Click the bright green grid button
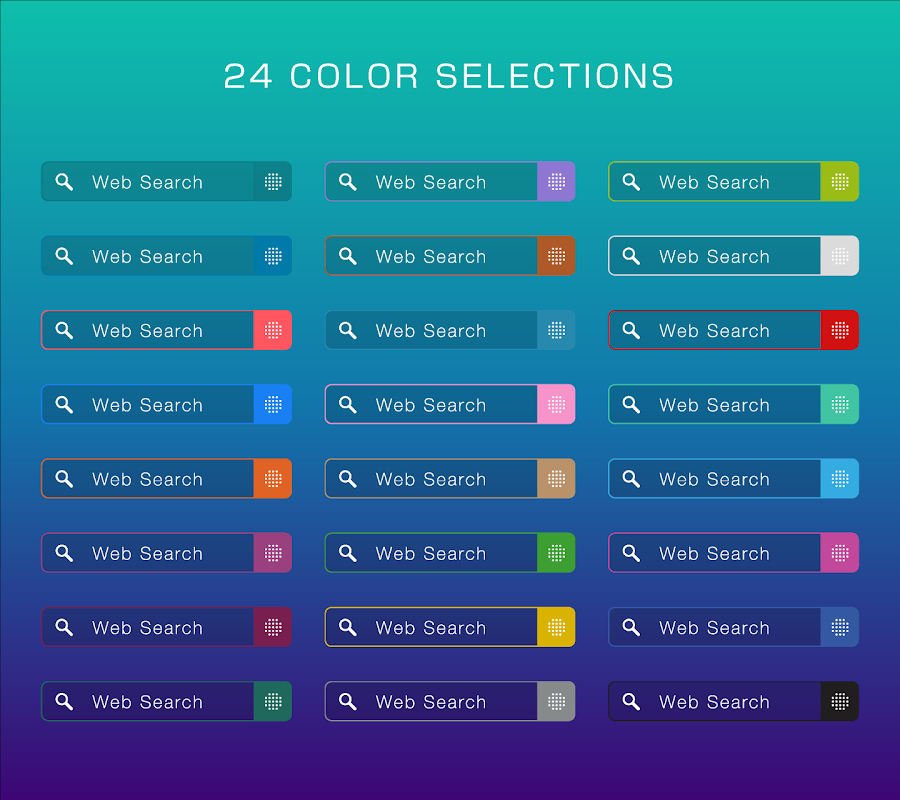 556,553
